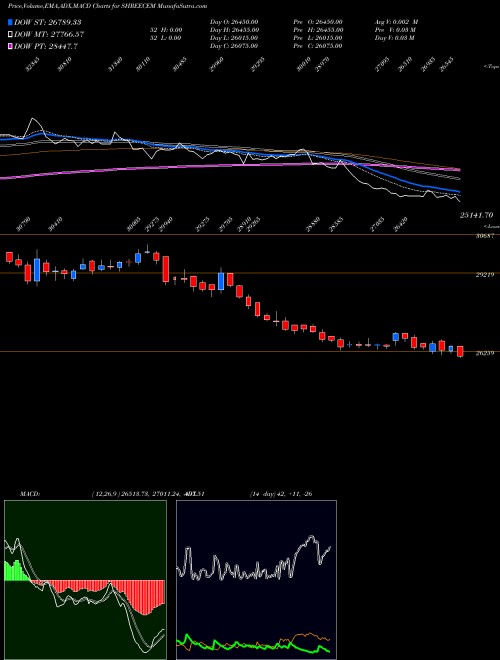500x660 pixels.
Task: Click the Pre C previous close value
Action: click(x=317, y=46)
